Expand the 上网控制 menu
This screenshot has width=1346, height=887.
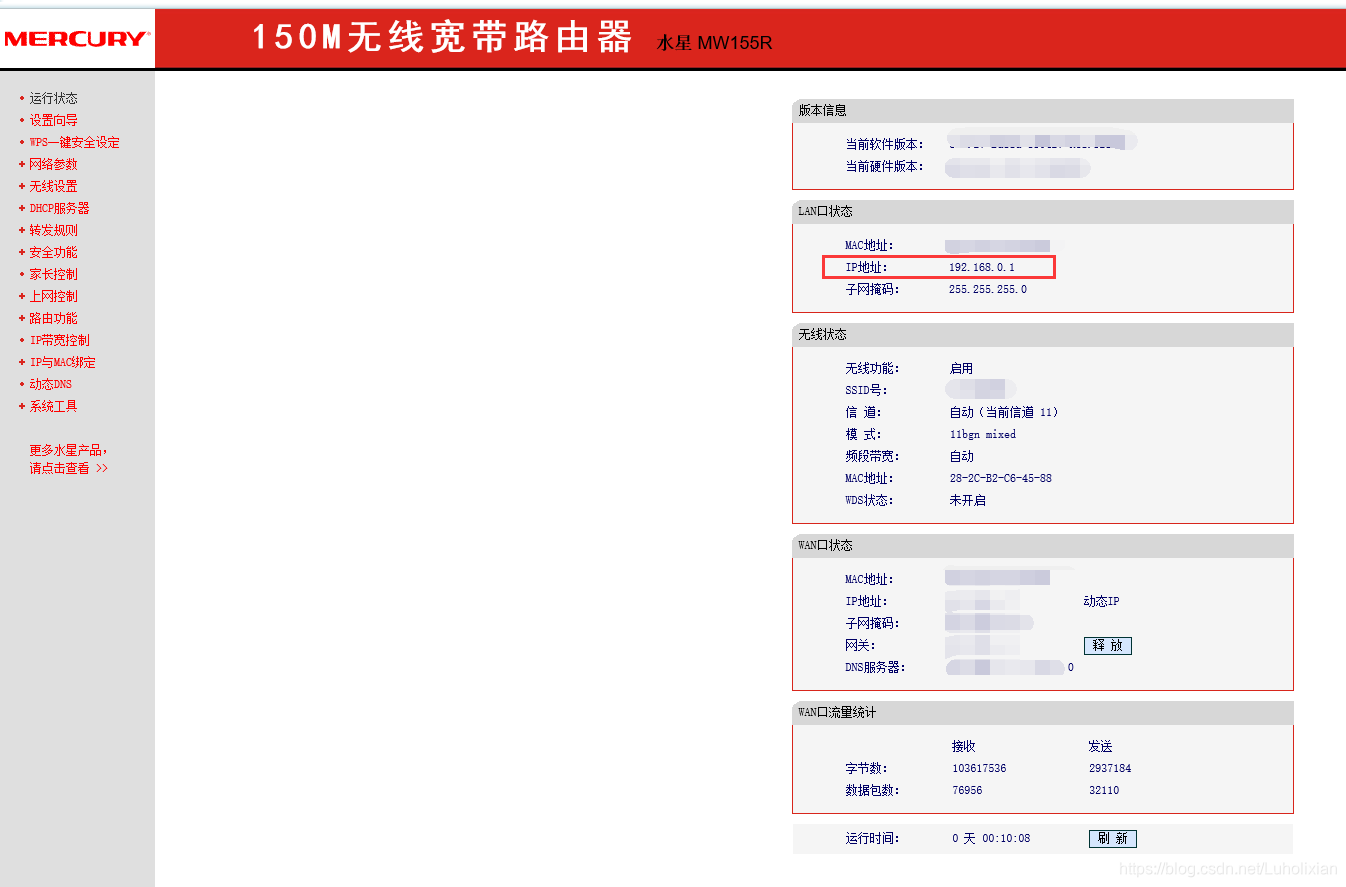coord(53,296)
